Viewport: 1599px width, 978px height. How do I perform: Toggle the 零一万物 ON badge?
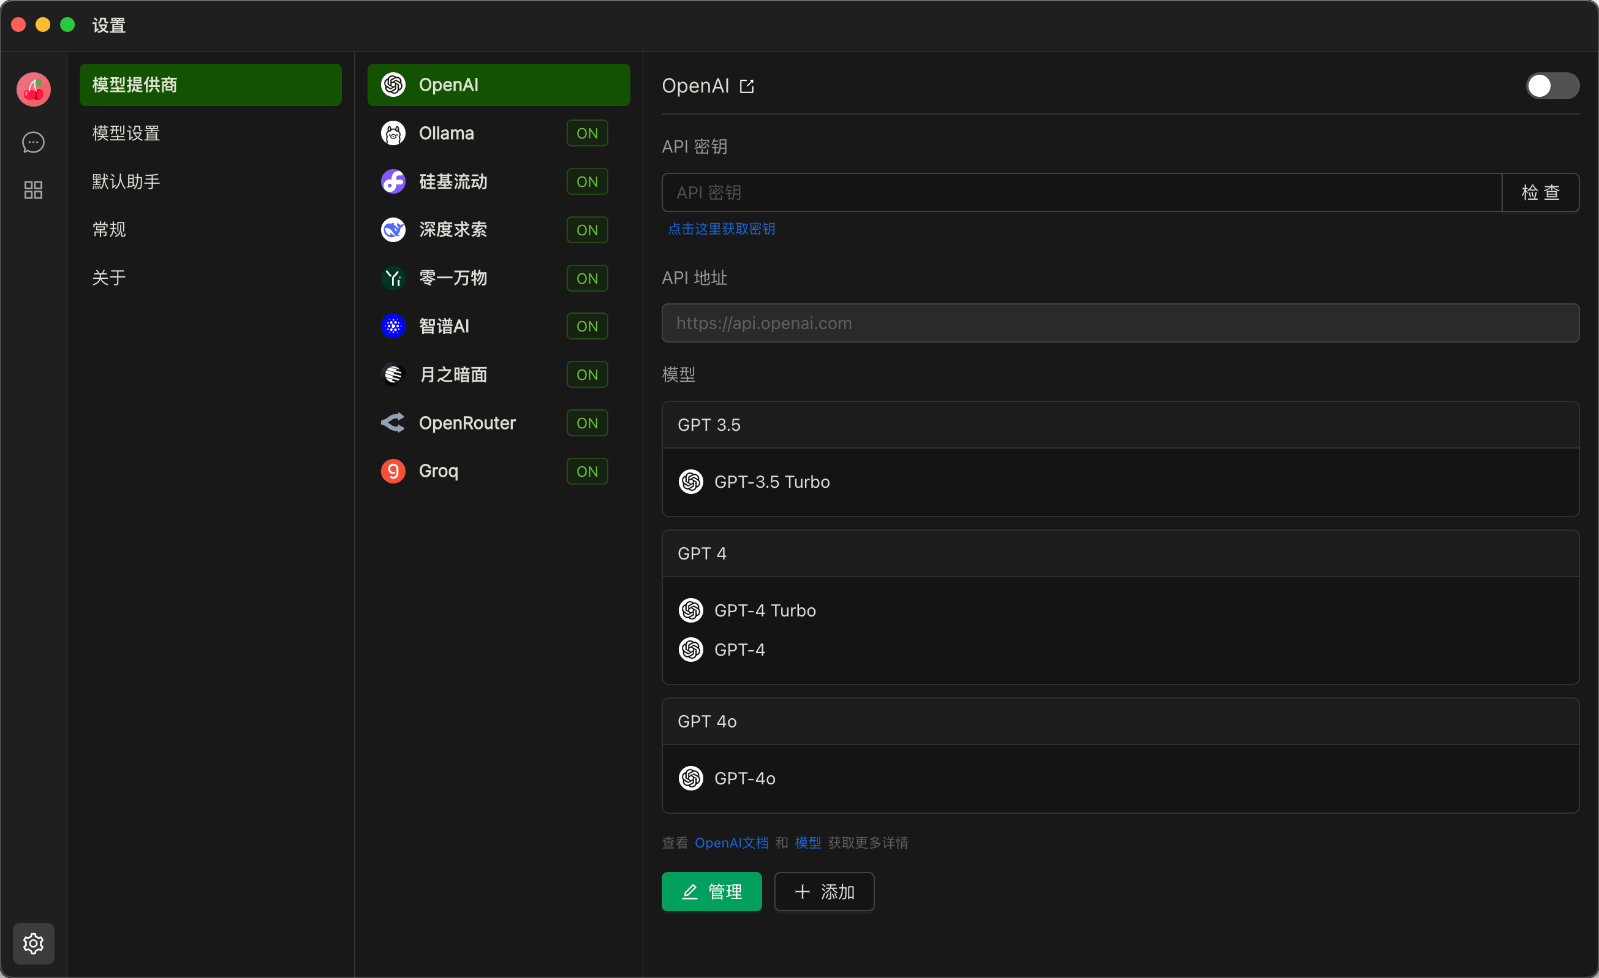pos(587,278)
